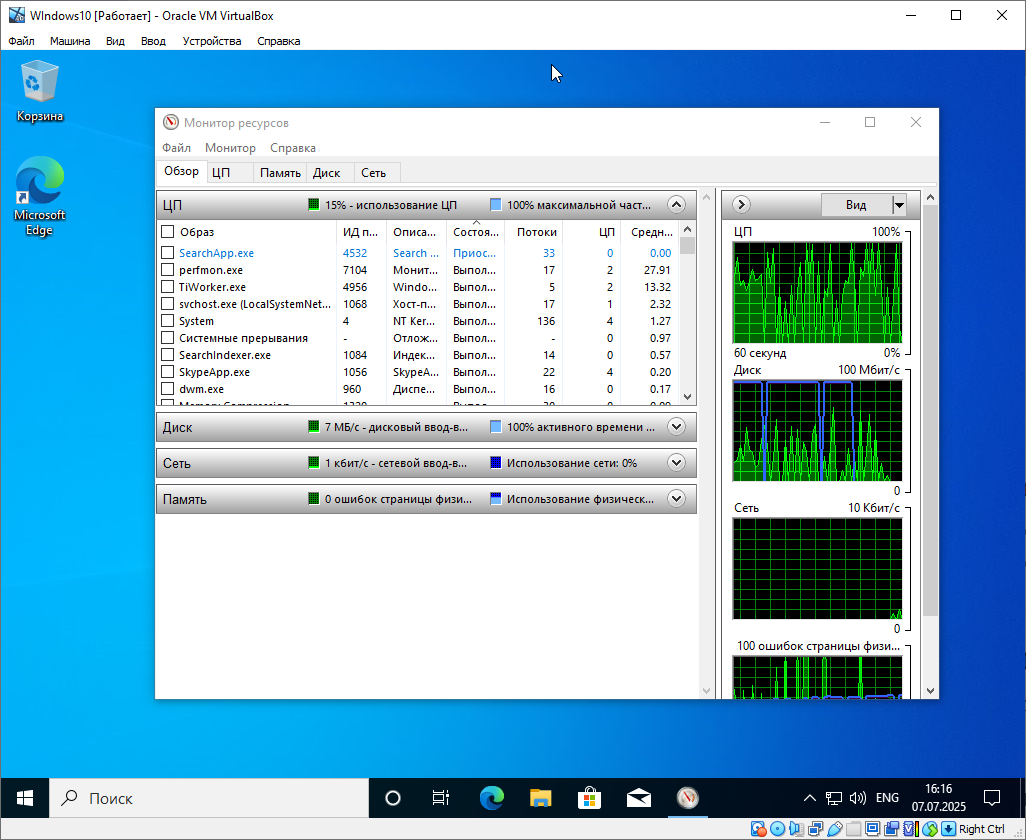The image size is (1026, 840).
Task: Click VirtualBox keyboard capture arrow indicator
Action: tap(948, 829)
